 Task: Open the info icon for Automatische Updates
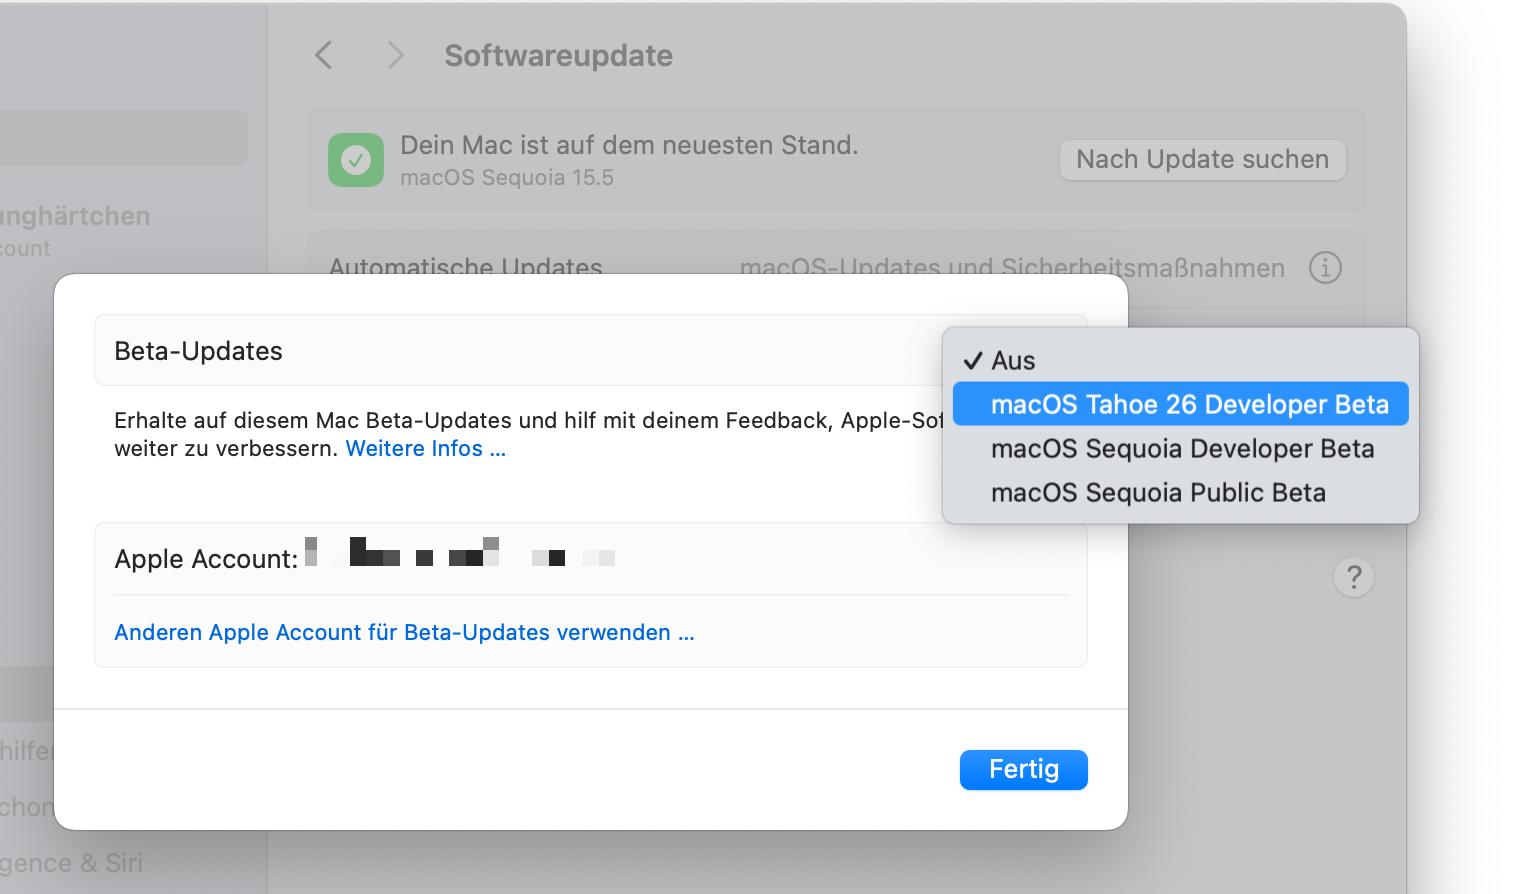click(x=1325, y=267)
